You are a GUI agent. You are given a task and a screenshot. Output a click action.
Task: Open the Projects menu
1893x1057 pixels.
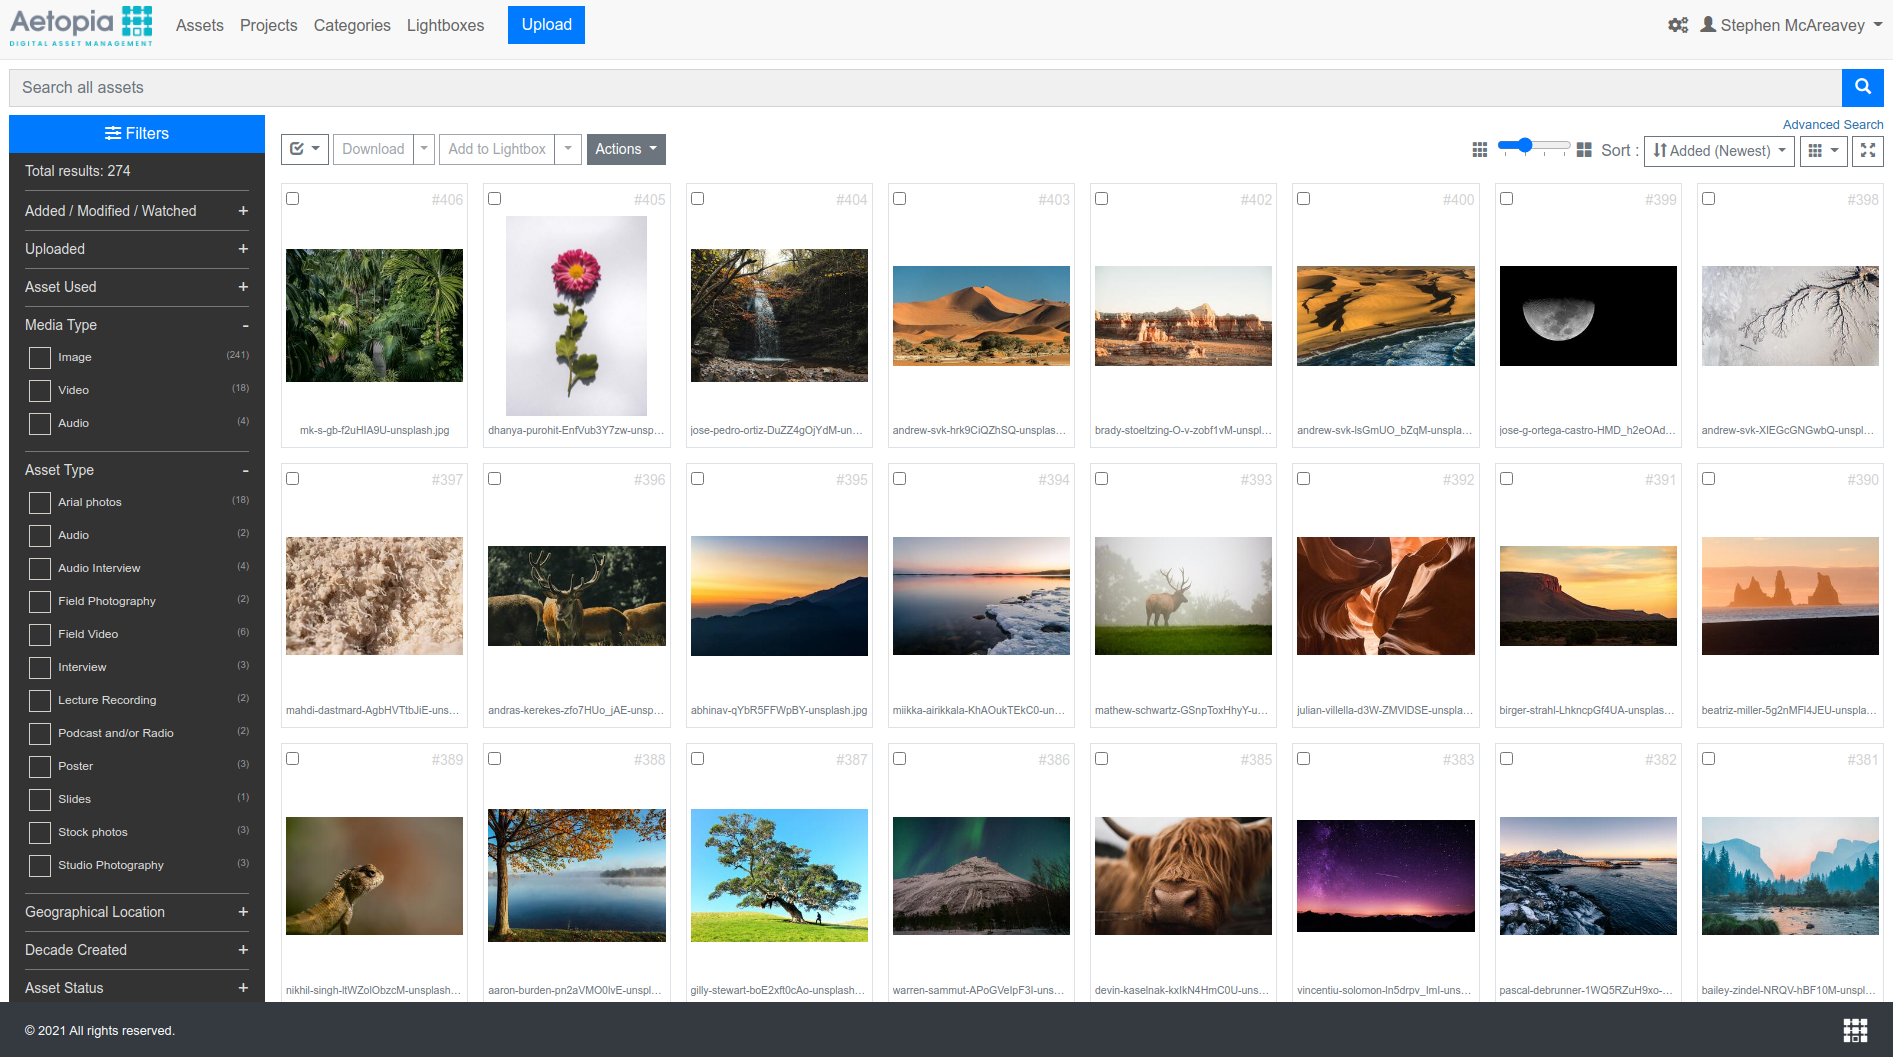pyautogui.click(x=268, y=25)
